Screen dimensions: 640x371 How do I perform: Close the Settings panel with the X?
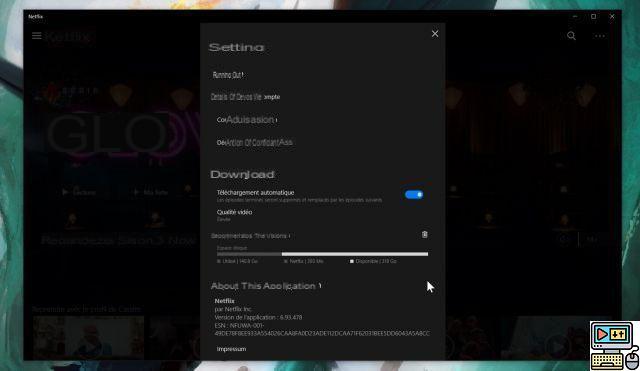(435, 34)
